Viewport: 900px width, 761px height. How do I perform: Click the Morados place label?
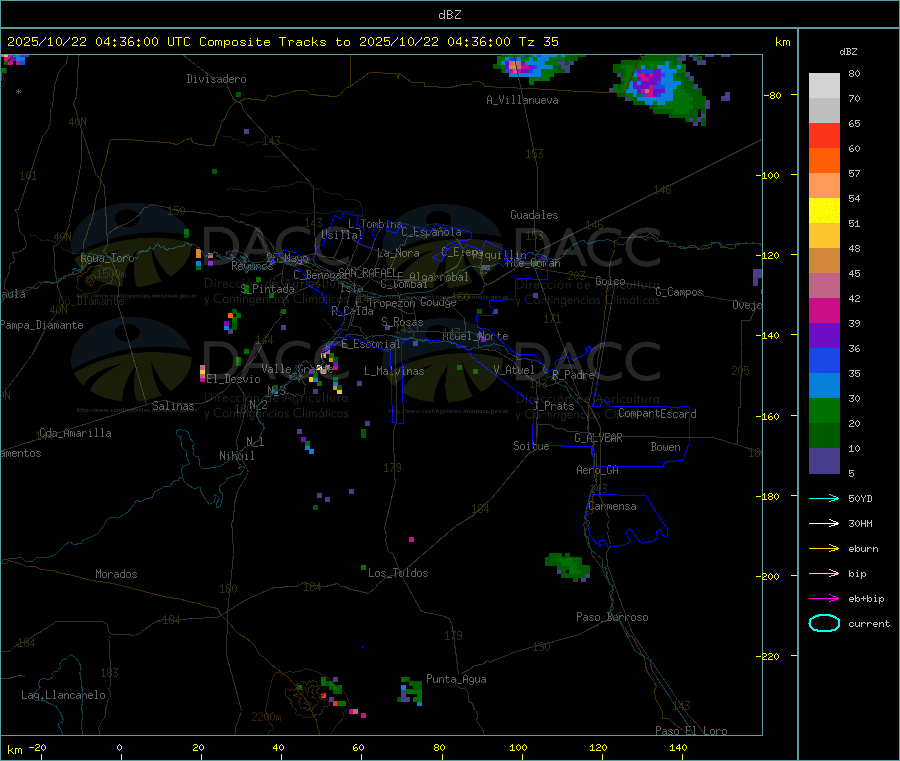117,574
